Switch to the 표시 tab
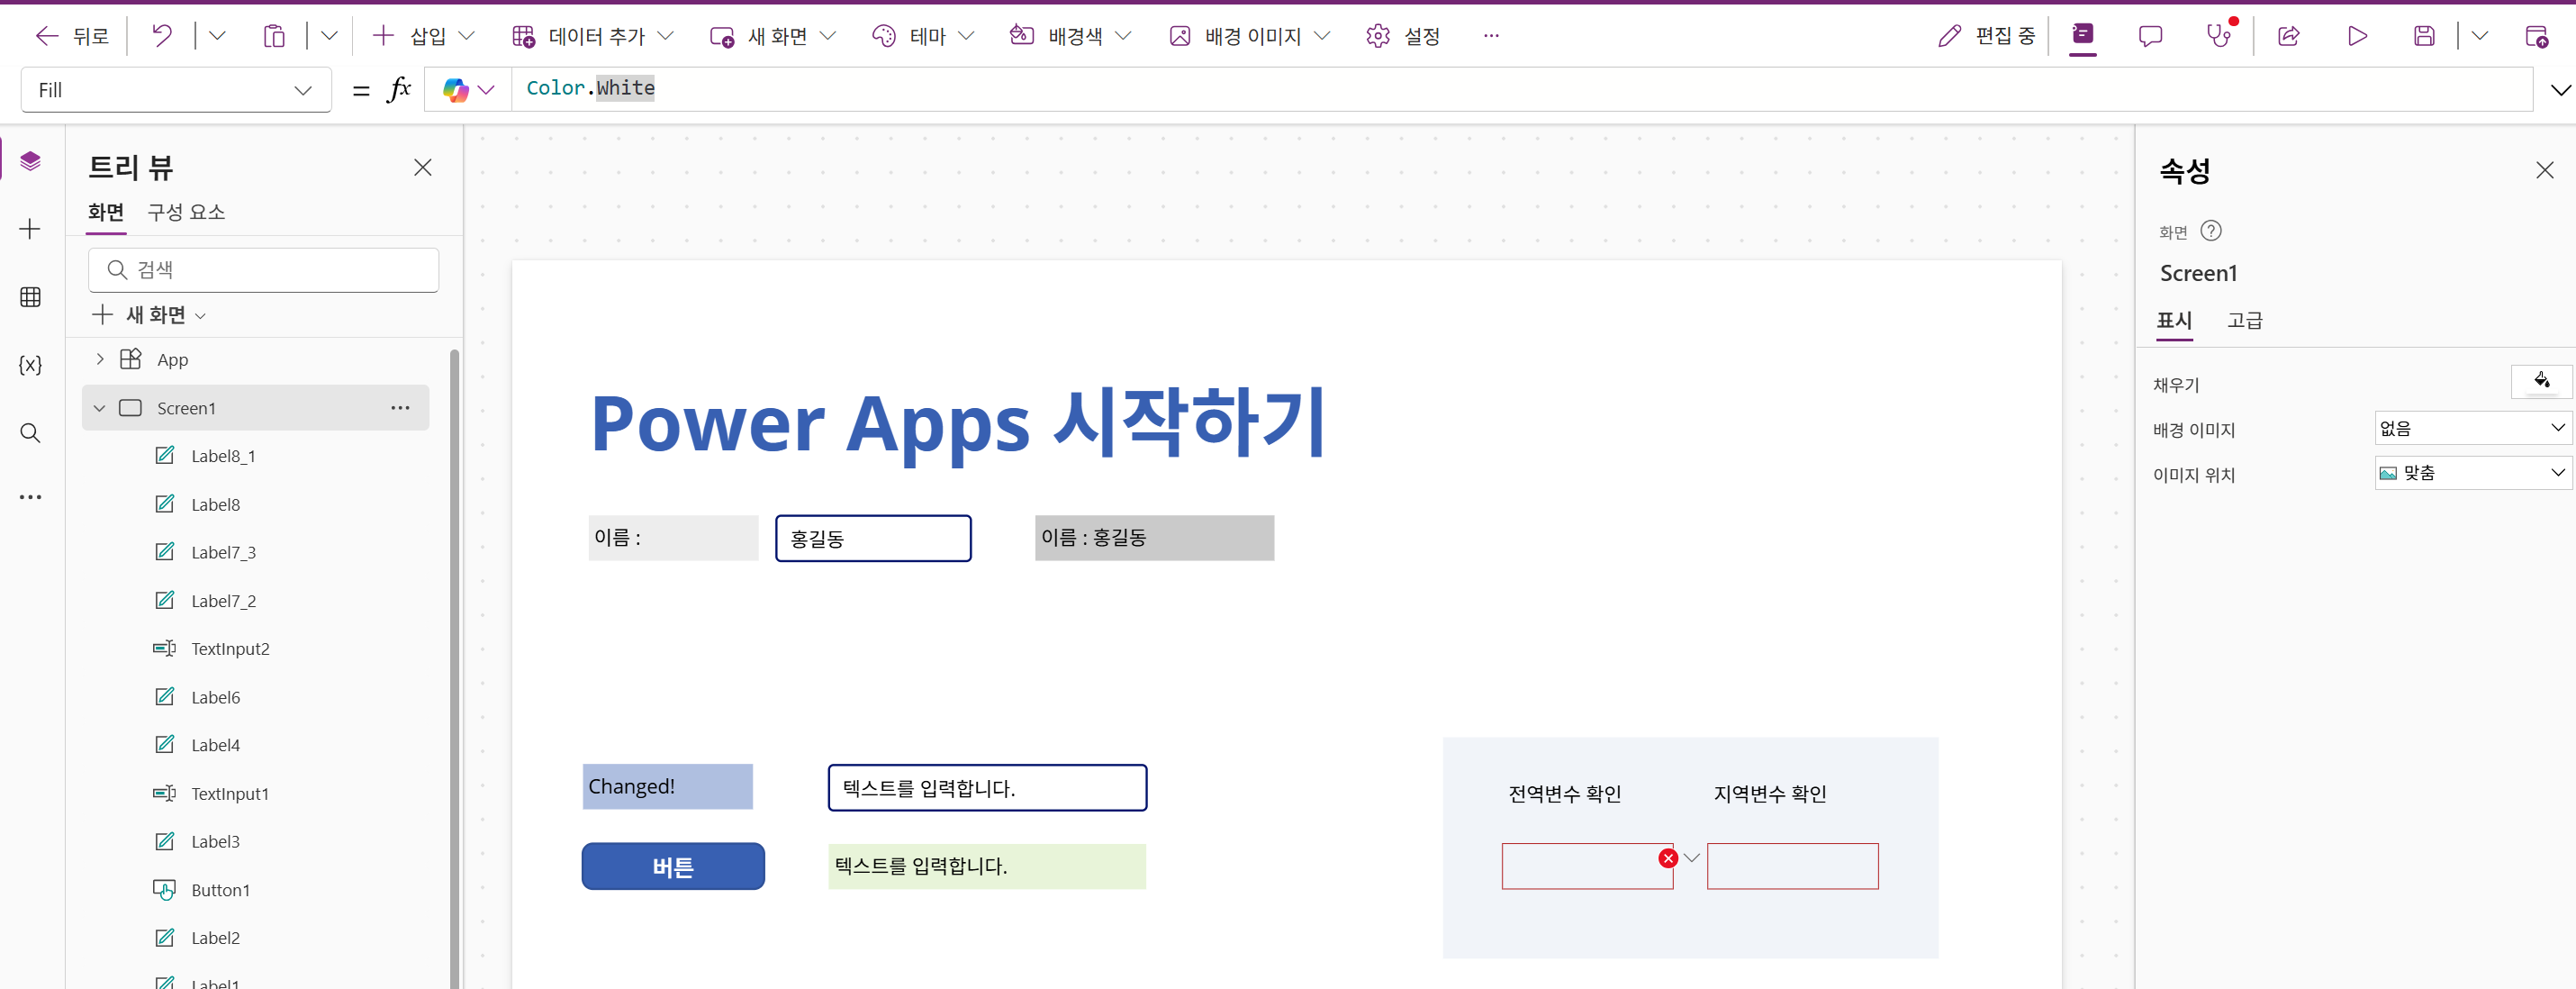Screen dimensions: 2576x989 pyautogui.click(x=2174, y=320)
